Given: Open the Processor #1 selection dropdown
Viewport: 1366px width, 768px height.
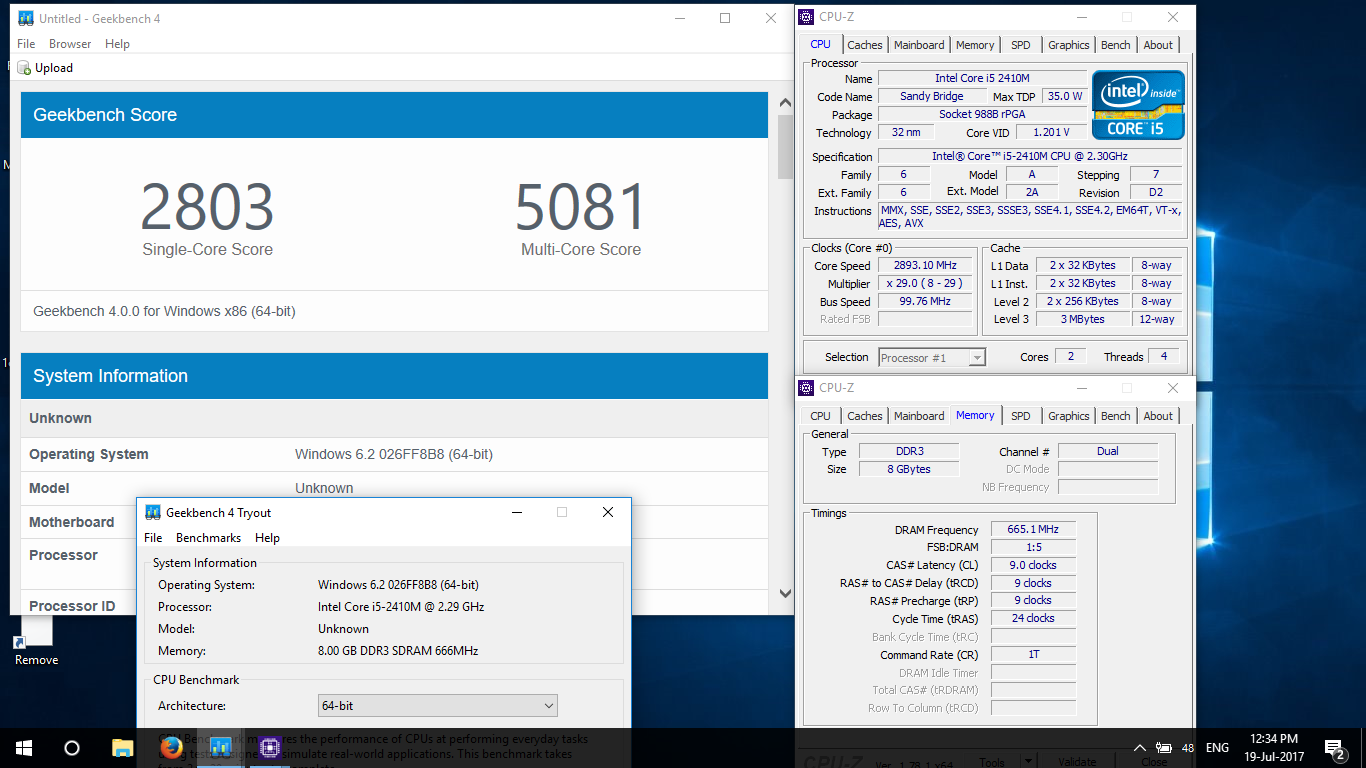Looking at the screenshot, I should (x=932, y=357).
